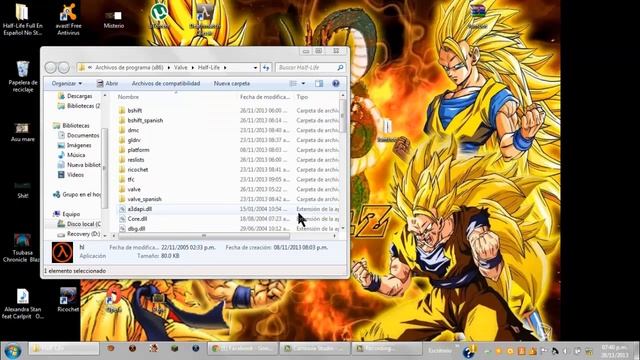Viewport: 640px width, 360px height.
Task: Select Imágenes in the navigation pane
Action: click(79, 145)
